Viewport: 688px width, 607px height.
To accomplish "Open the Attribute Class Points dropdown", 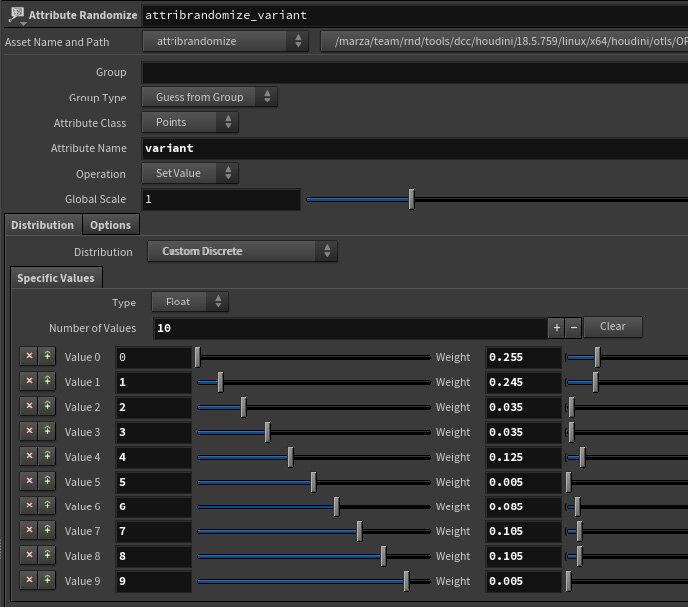I will tap(190, 122).
